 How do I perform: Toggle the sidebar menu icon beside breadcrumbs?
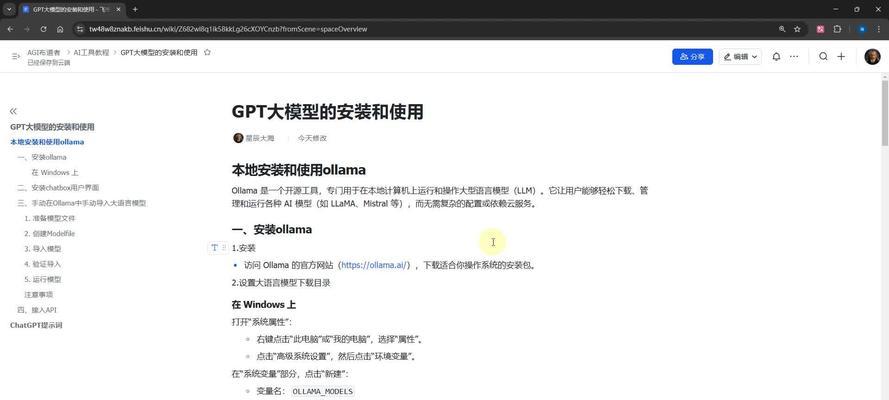(15, 56)
